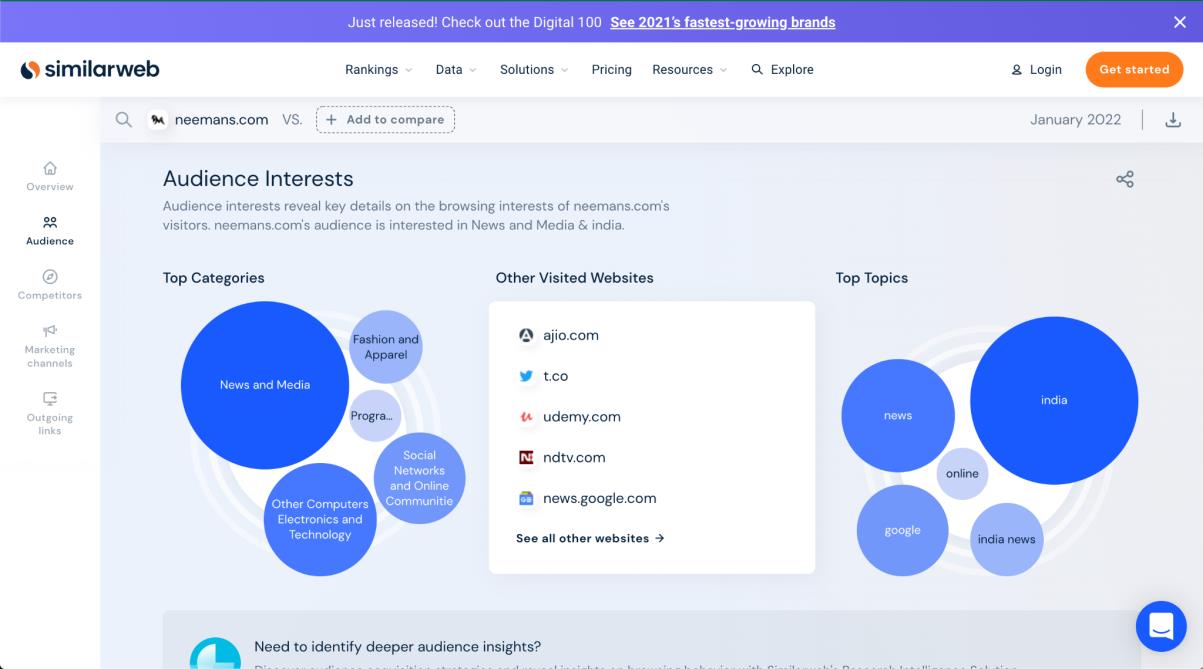Open ajio.com in visited websites list

[x=570, y=336]
